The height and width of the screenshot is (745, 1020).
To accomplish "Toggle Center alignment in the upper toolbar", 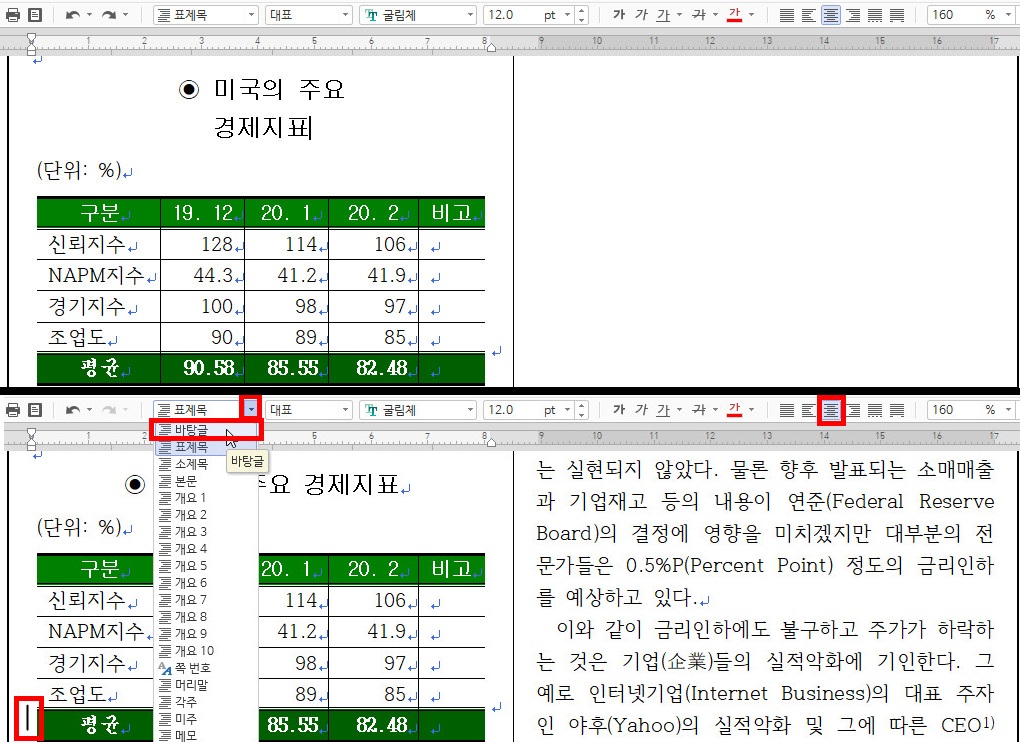I will pos(831,14).
